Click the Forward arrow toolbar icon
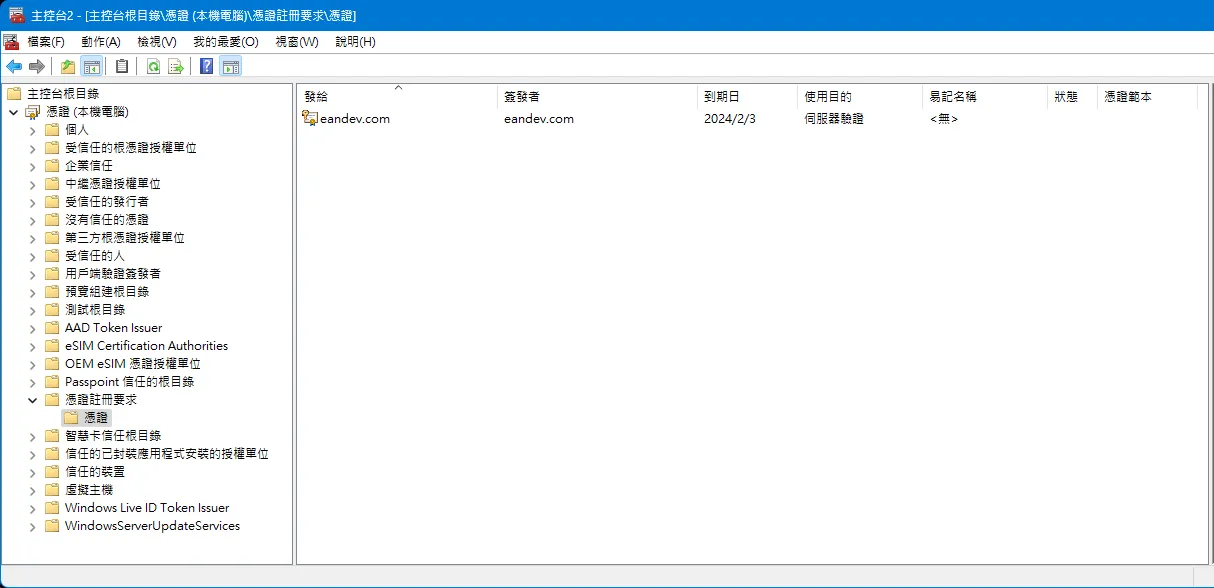Image resolution: width=1214 pixels, height=588 pixels. tap(37, 67)
